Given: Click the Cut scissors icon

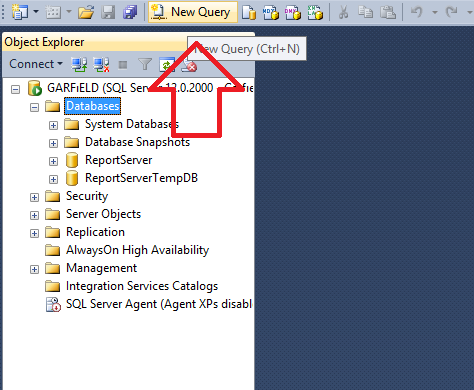Looking at the screenshot, I should [343, 12].
